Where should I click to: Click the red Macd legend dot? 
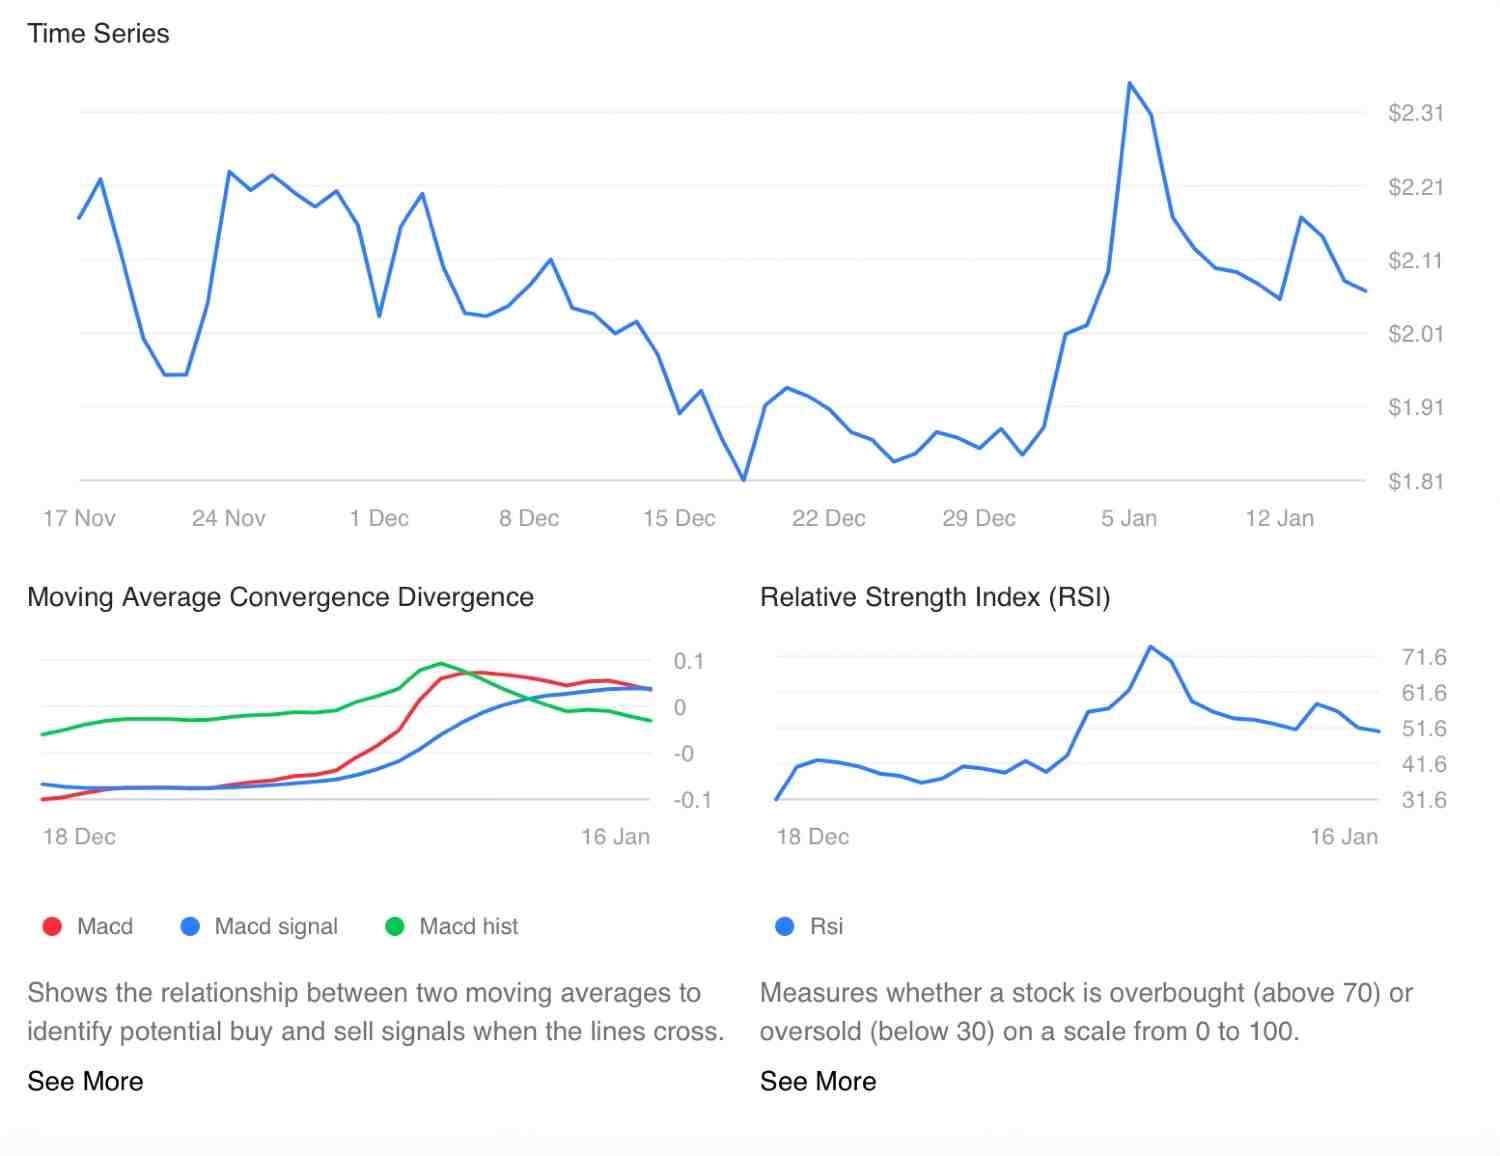[52, 927]
